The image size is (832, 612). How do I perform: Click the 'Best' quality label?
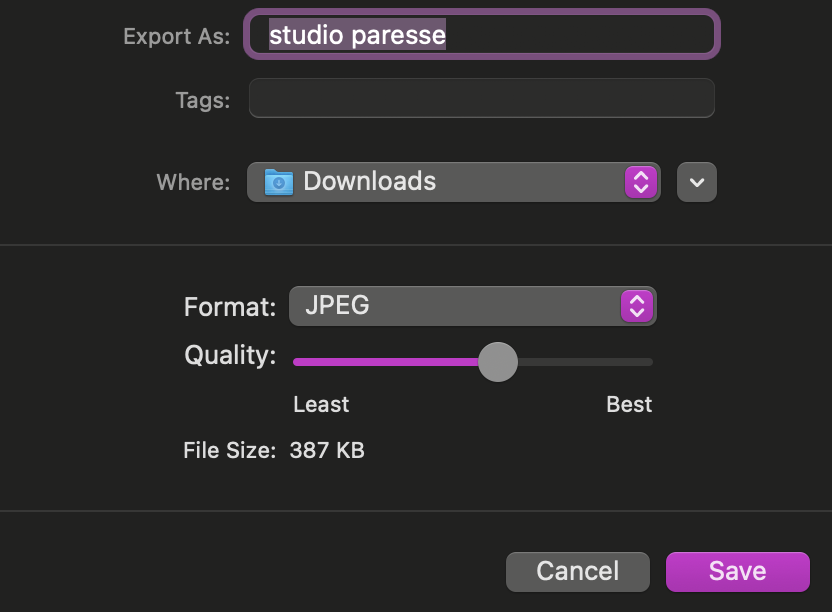(629, 404)
